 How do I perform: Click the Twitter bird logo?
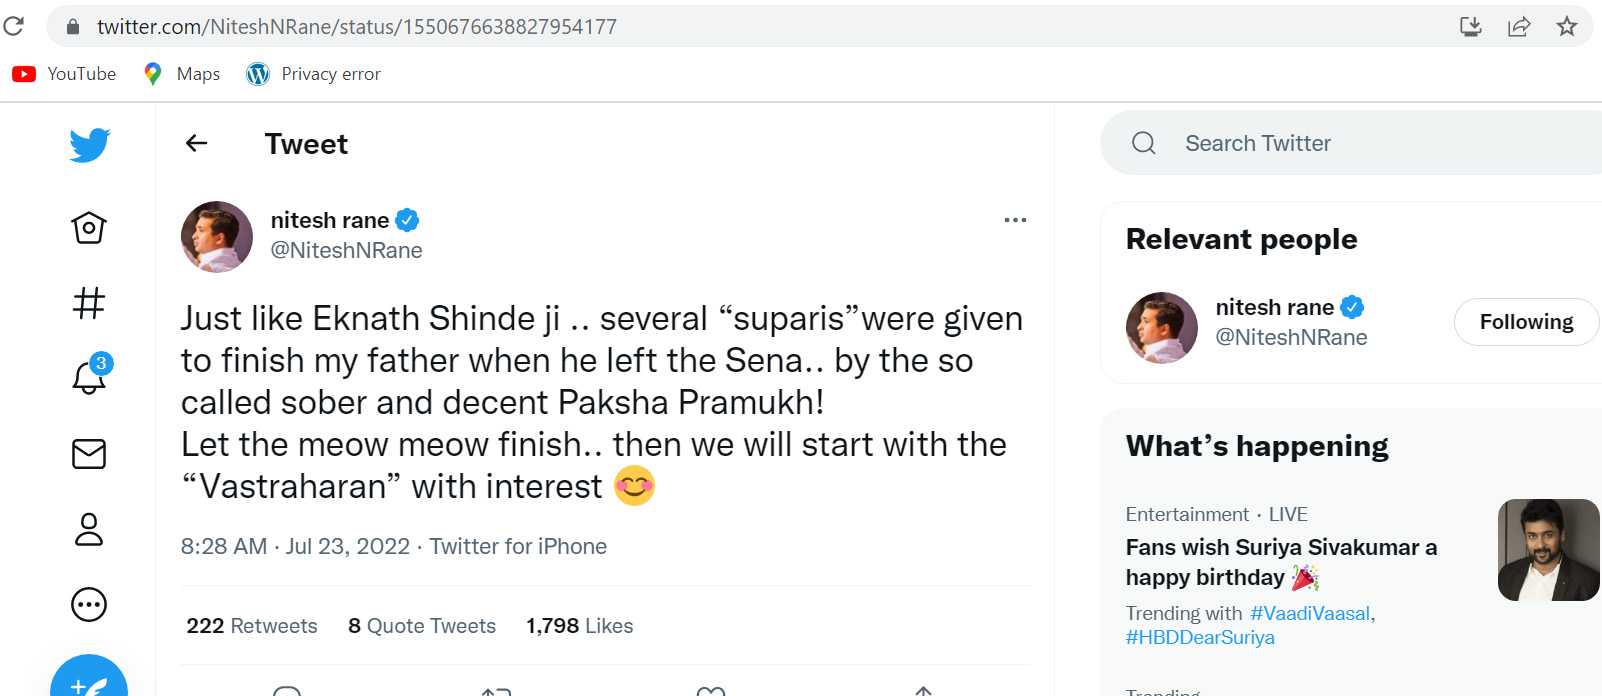click(x=89, y=145)
